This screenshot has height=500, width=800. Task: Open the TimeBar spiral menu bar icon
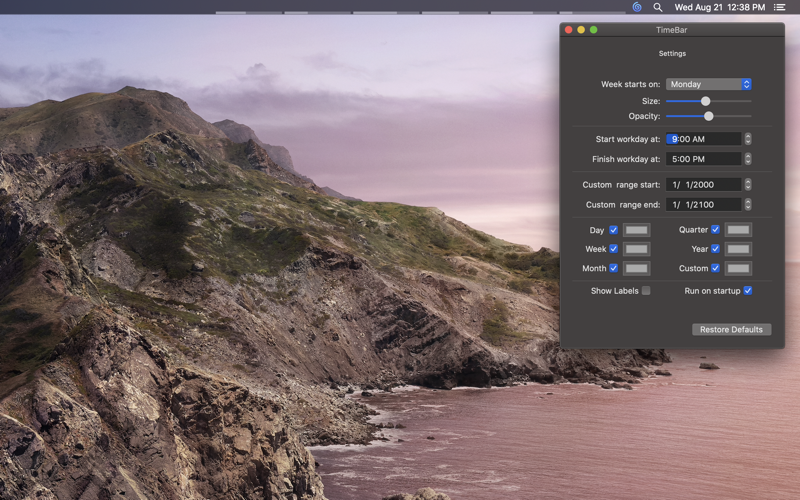(637, 7)
